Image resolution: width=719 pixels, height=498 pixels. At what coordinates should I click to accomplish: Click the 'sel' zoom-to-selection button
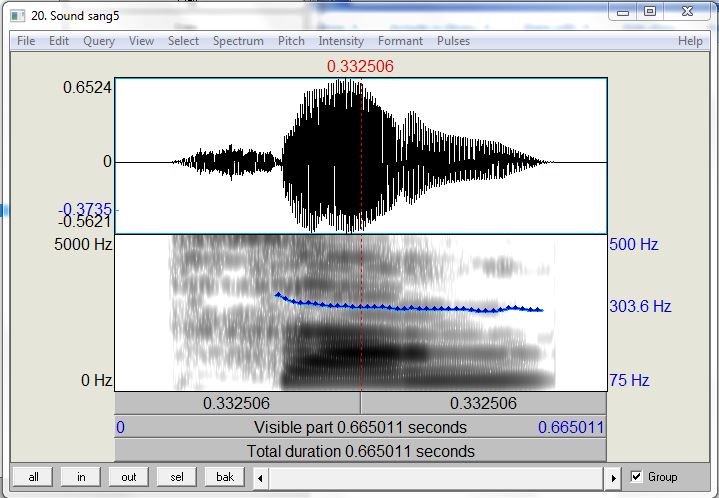(x=177, y=477)
